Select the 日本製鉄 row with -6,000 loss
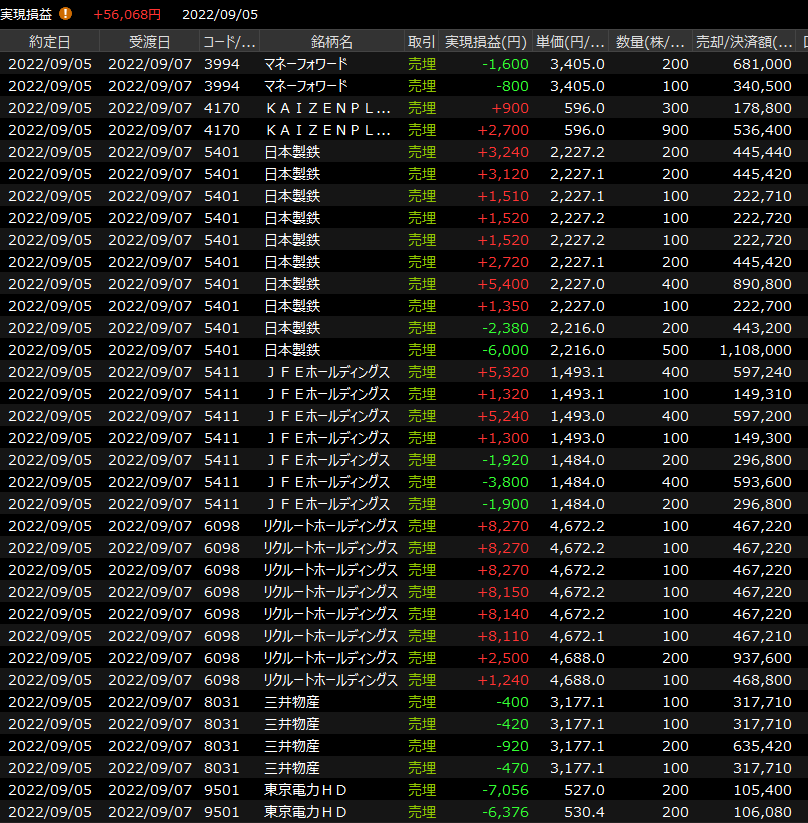Image resolution: width=808 pixels, height=823 pixels. coord(400,350)
